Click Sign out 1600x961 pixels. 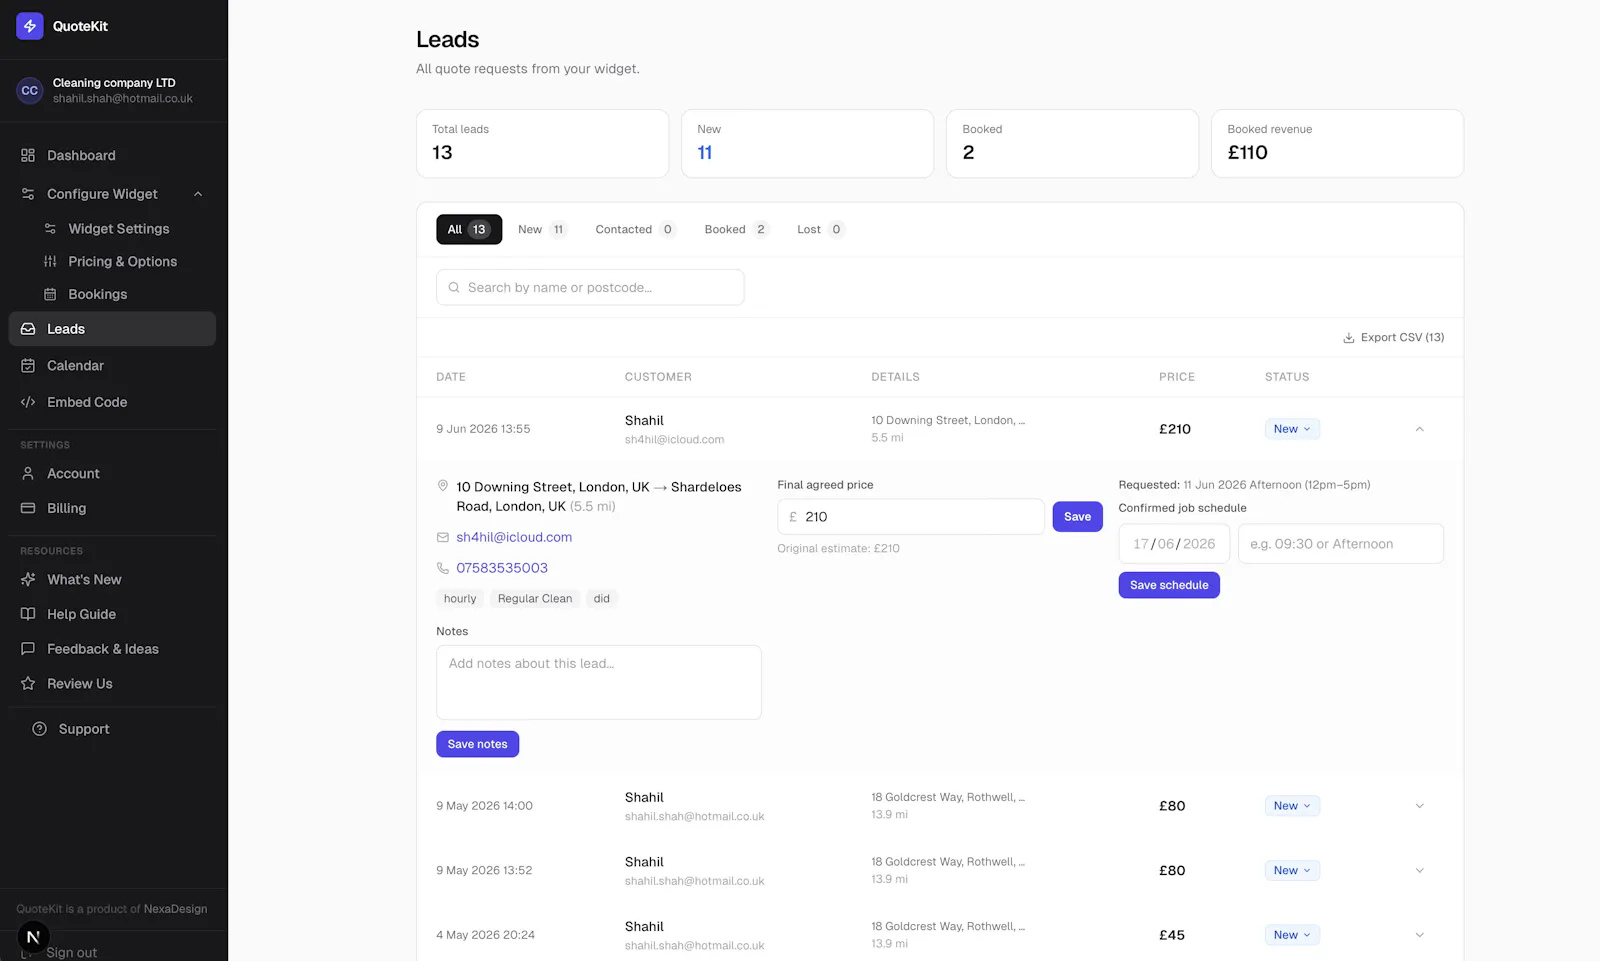(71, 953)
